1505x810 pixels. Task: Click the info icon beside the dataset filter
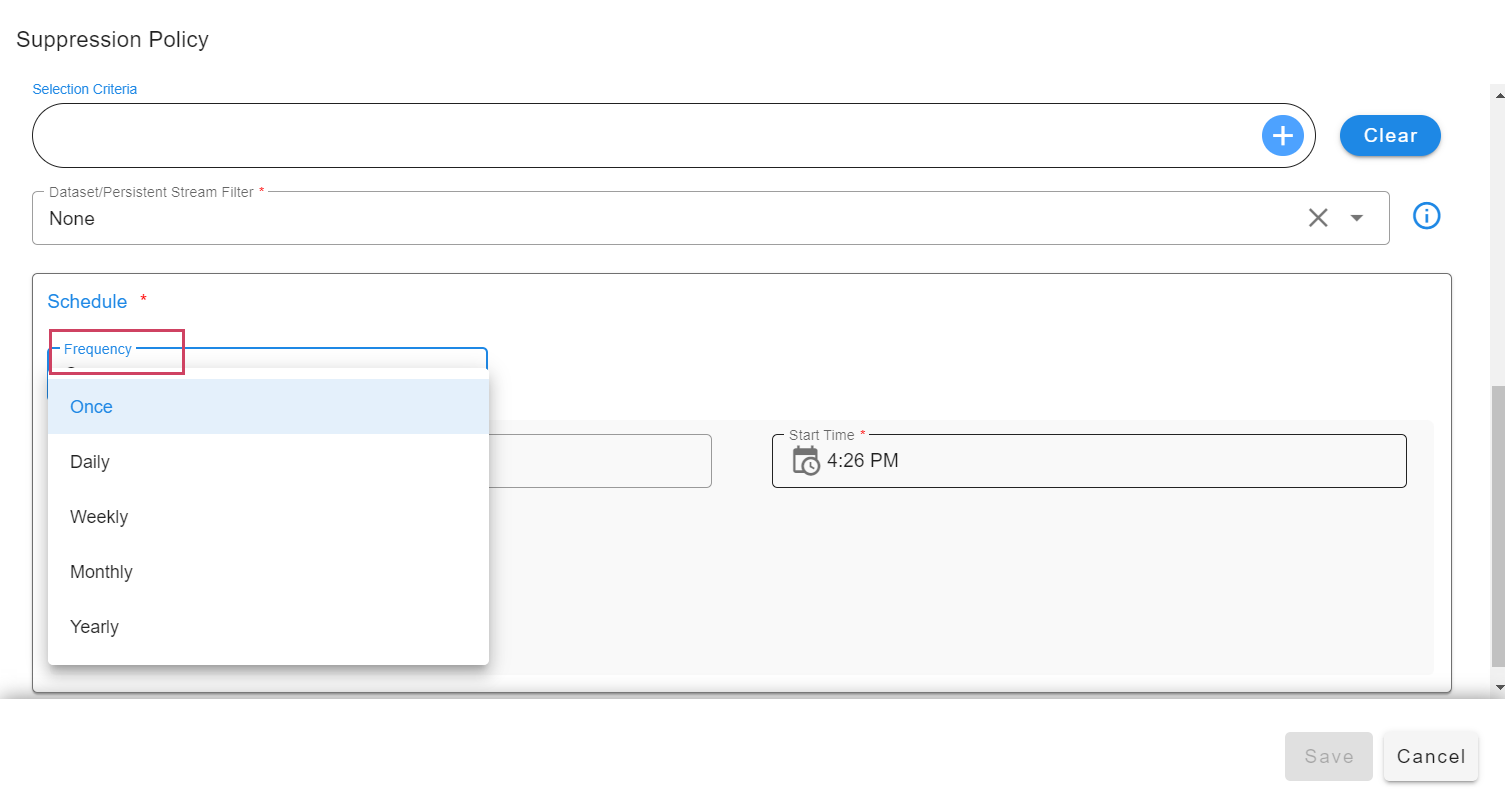(1426, 216)
